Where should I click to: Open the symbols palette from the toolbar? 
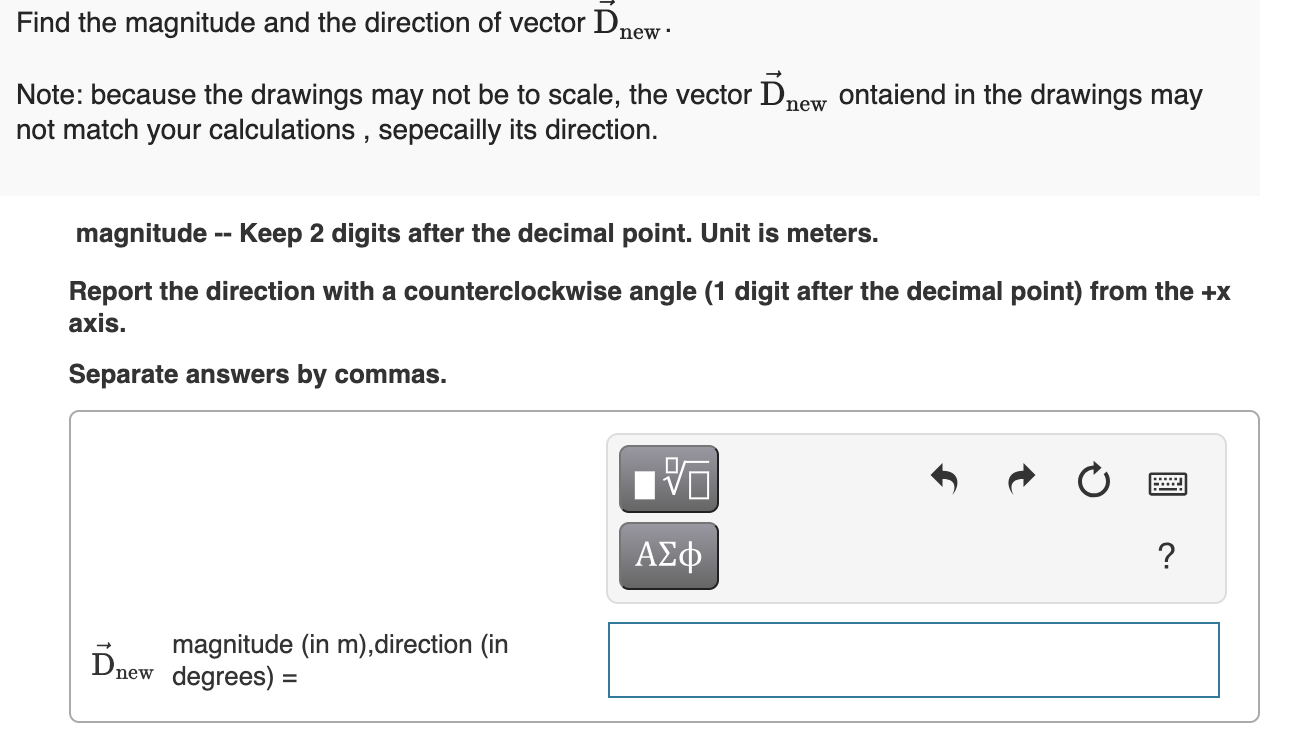click(x=666, y=555)
